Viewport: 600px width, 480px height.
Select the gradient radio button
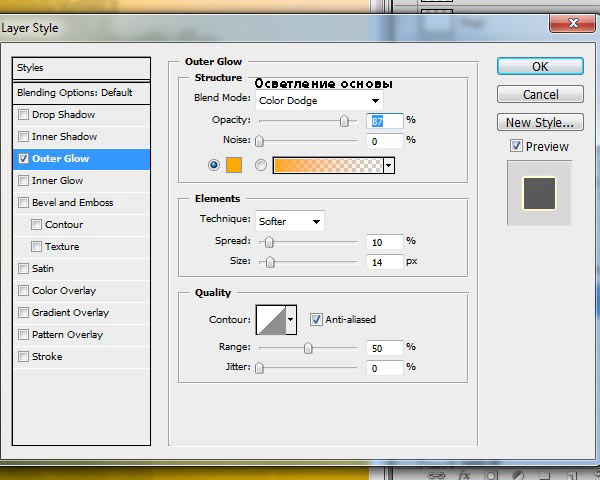point(261,165)
